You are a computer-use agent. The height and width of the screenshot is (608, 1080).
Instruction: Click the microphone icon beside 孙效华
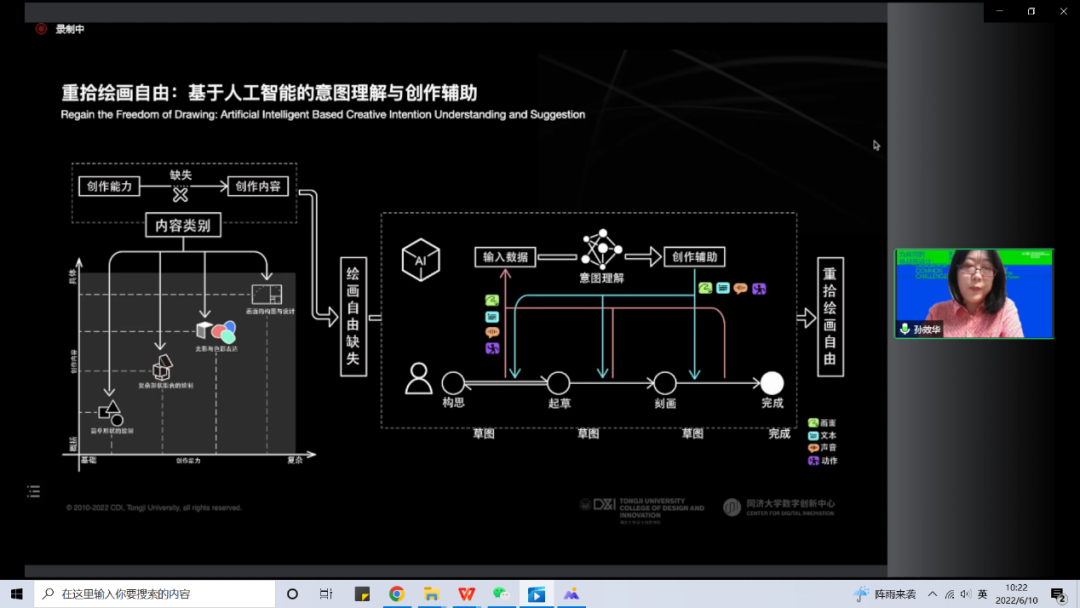[905, 328]
